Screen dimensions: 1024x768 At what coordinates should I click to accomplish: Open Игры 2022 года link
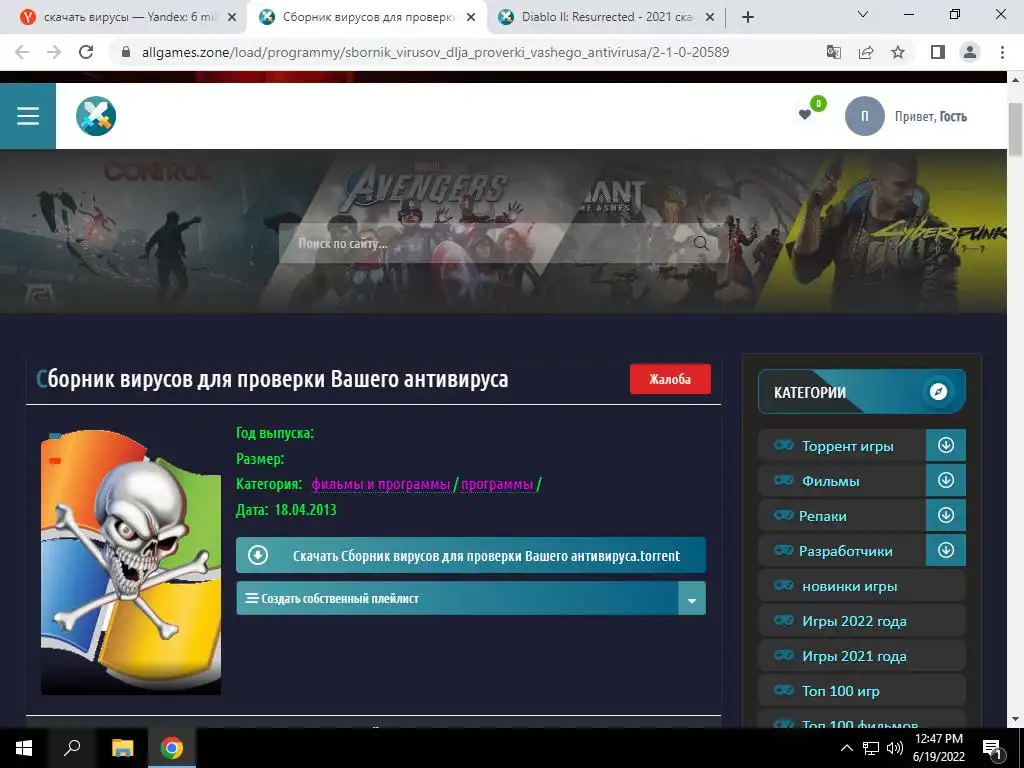pos(854,621)
